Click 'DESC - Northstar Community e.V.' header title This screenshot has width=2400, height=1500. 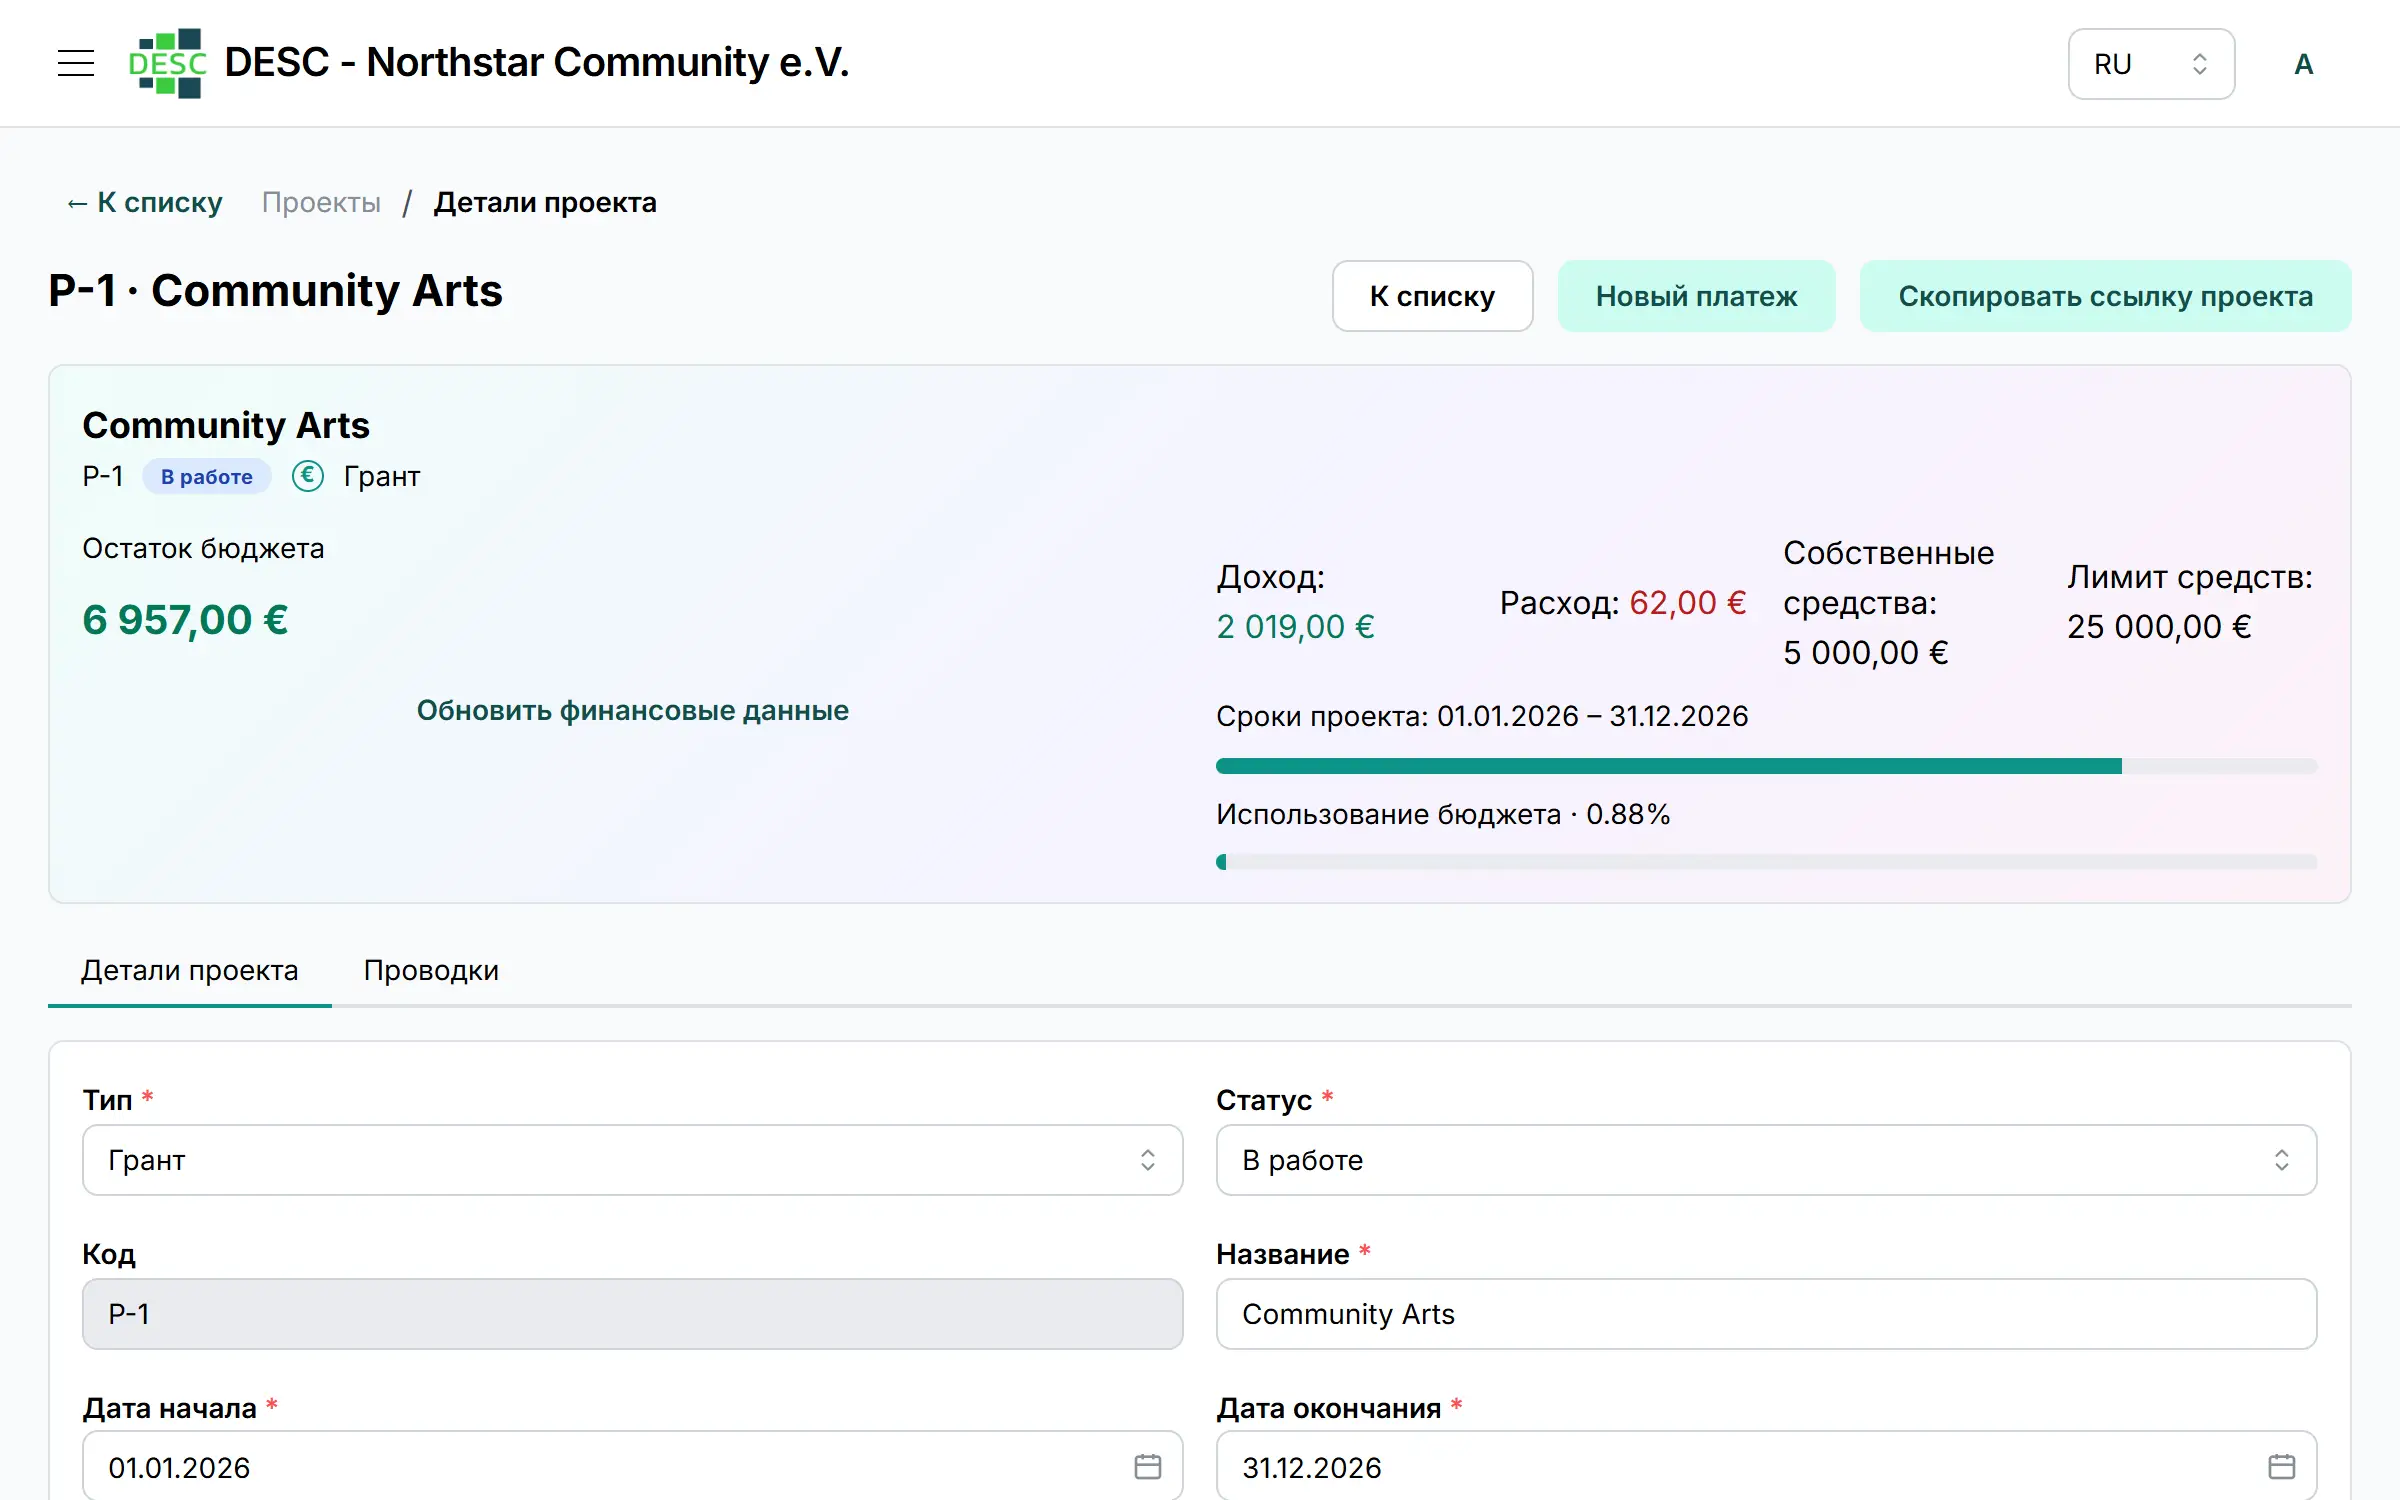coord(536,62)
